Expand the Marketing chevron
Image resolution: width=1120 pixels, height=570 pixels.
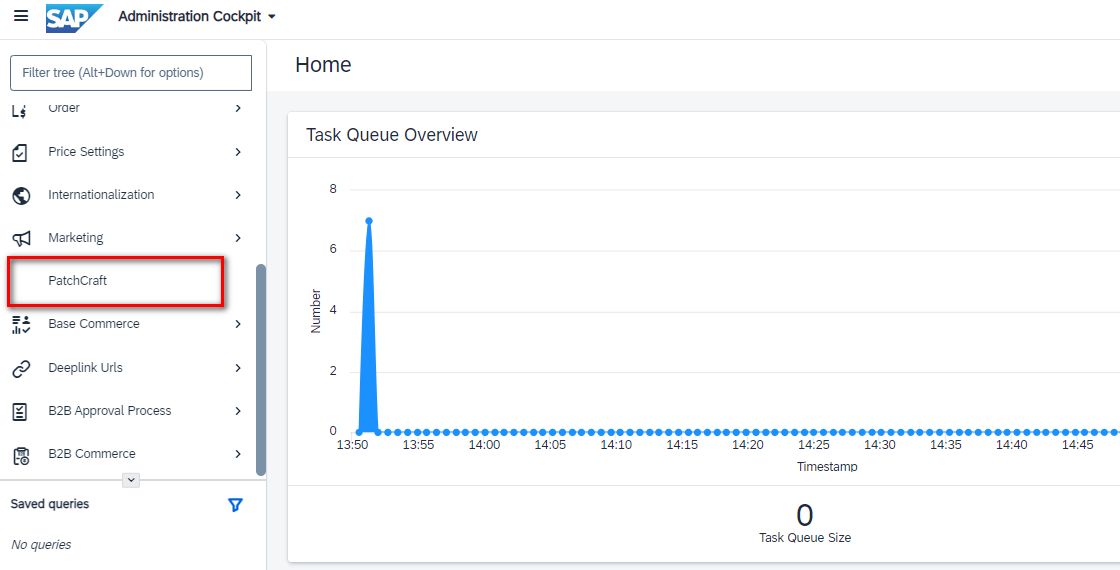coord(238,238)
